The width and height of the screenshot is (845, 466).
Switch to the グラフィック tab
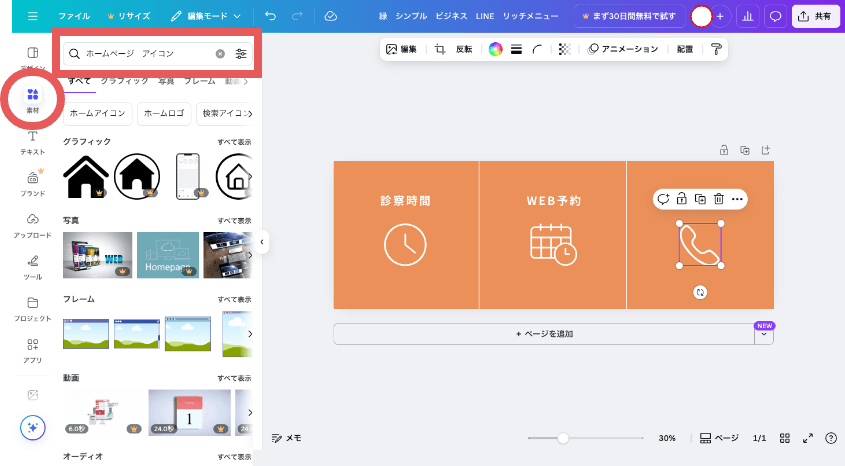125,80
